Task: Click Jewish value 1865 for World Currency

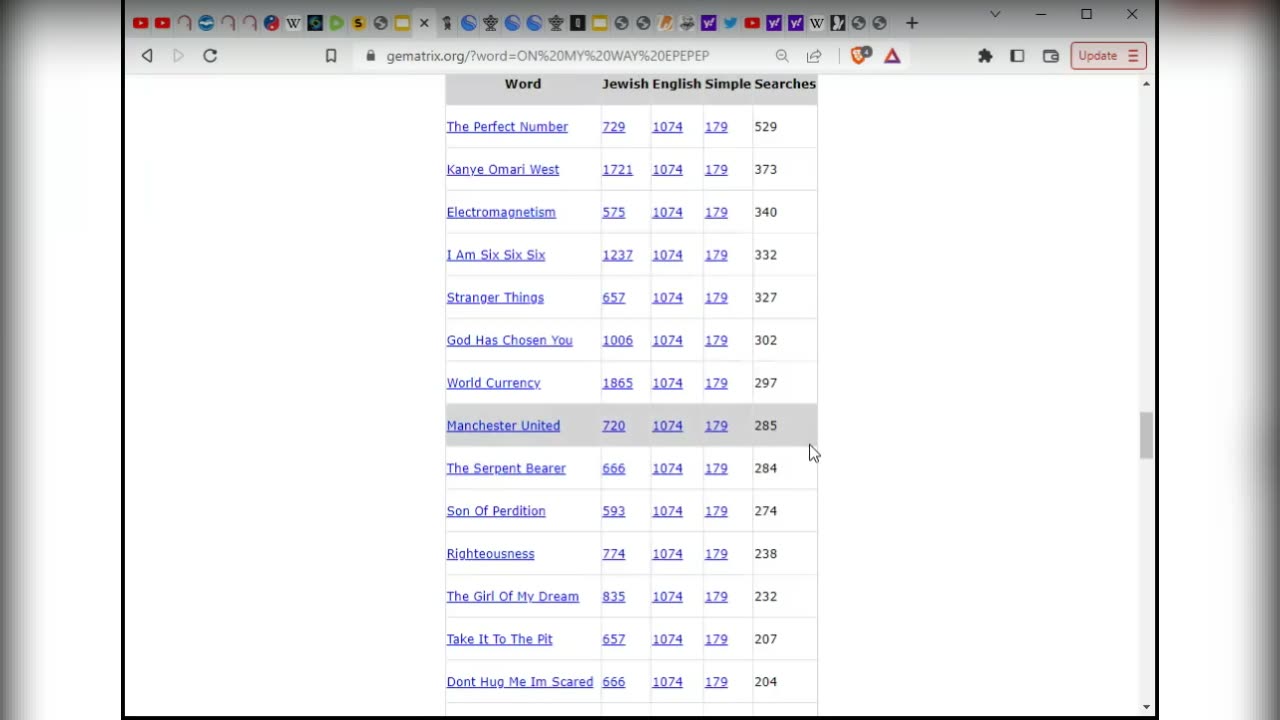Action: (617, 383)
